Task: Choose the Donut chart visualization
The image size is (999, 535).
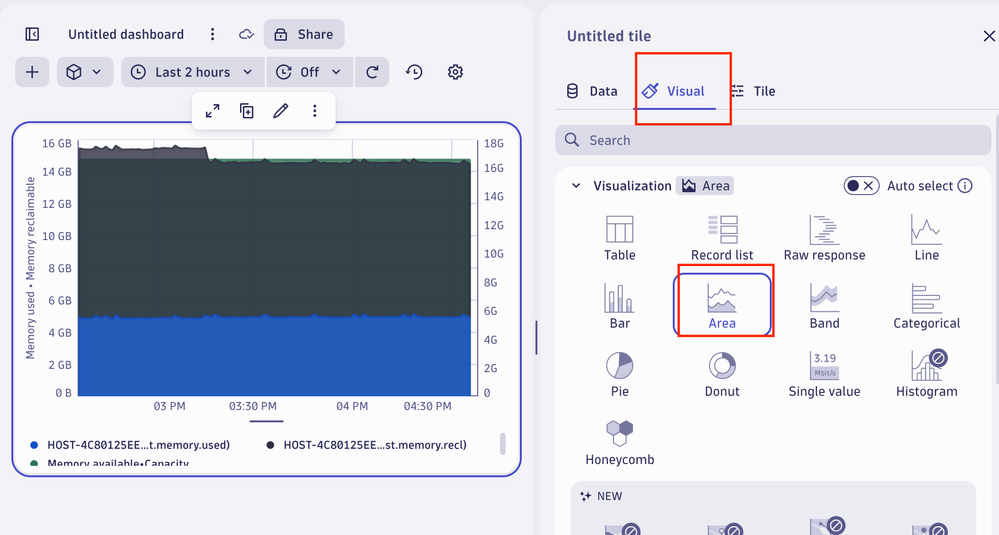Action: 721,366
